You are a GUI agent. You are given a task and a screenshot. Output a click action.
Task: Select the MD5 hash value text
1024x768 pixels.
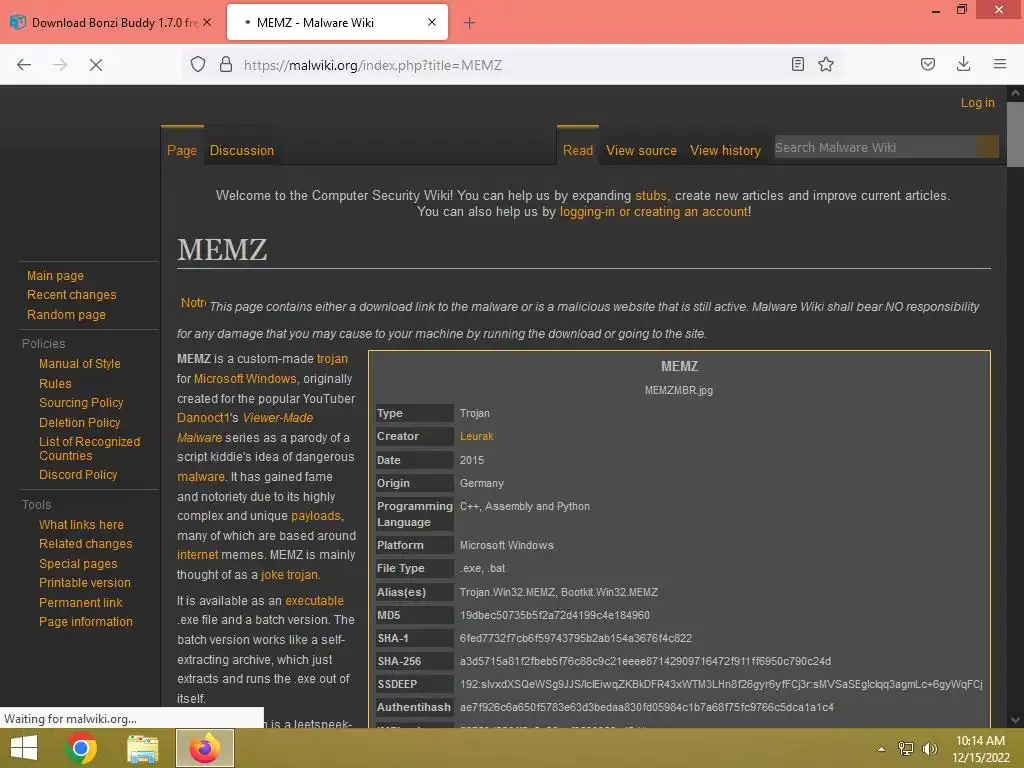tap(554, 615)
